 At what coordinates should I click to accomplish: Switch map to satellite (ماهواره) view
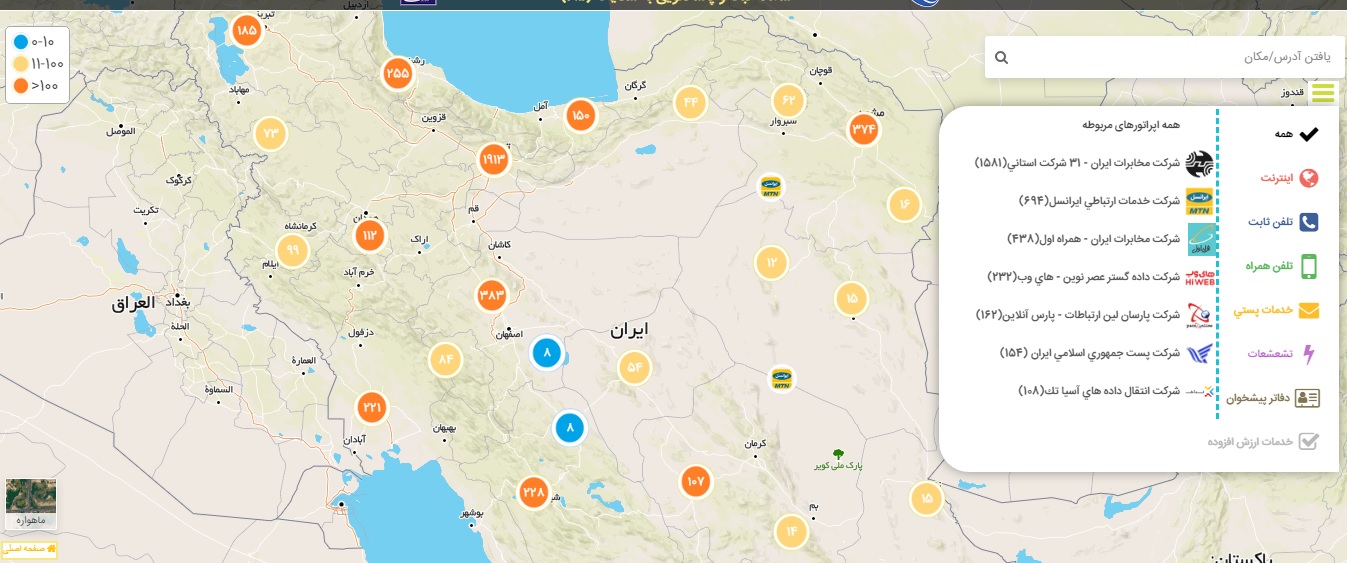pyautogui.click(x=31, y=503)
